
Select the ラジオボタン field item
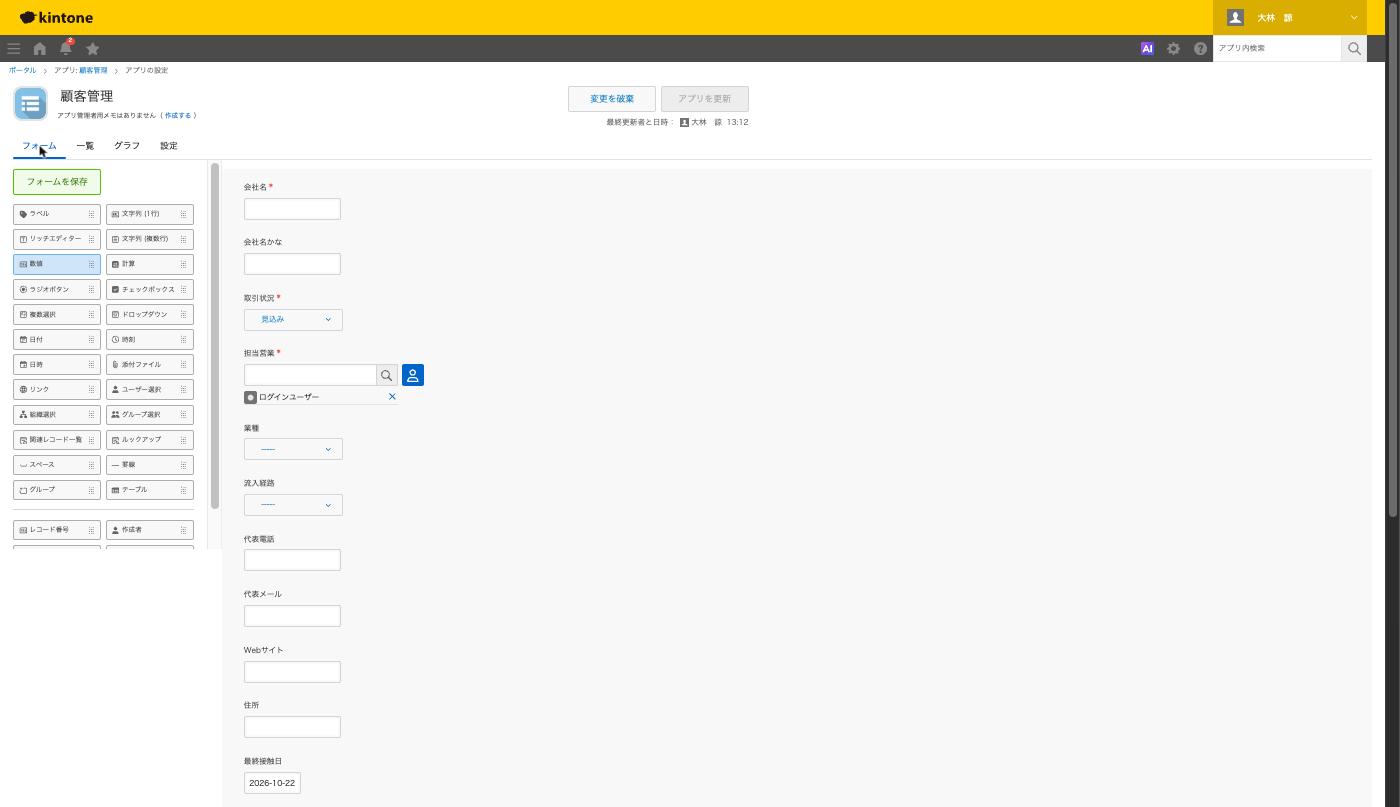[x=57, y=289]
